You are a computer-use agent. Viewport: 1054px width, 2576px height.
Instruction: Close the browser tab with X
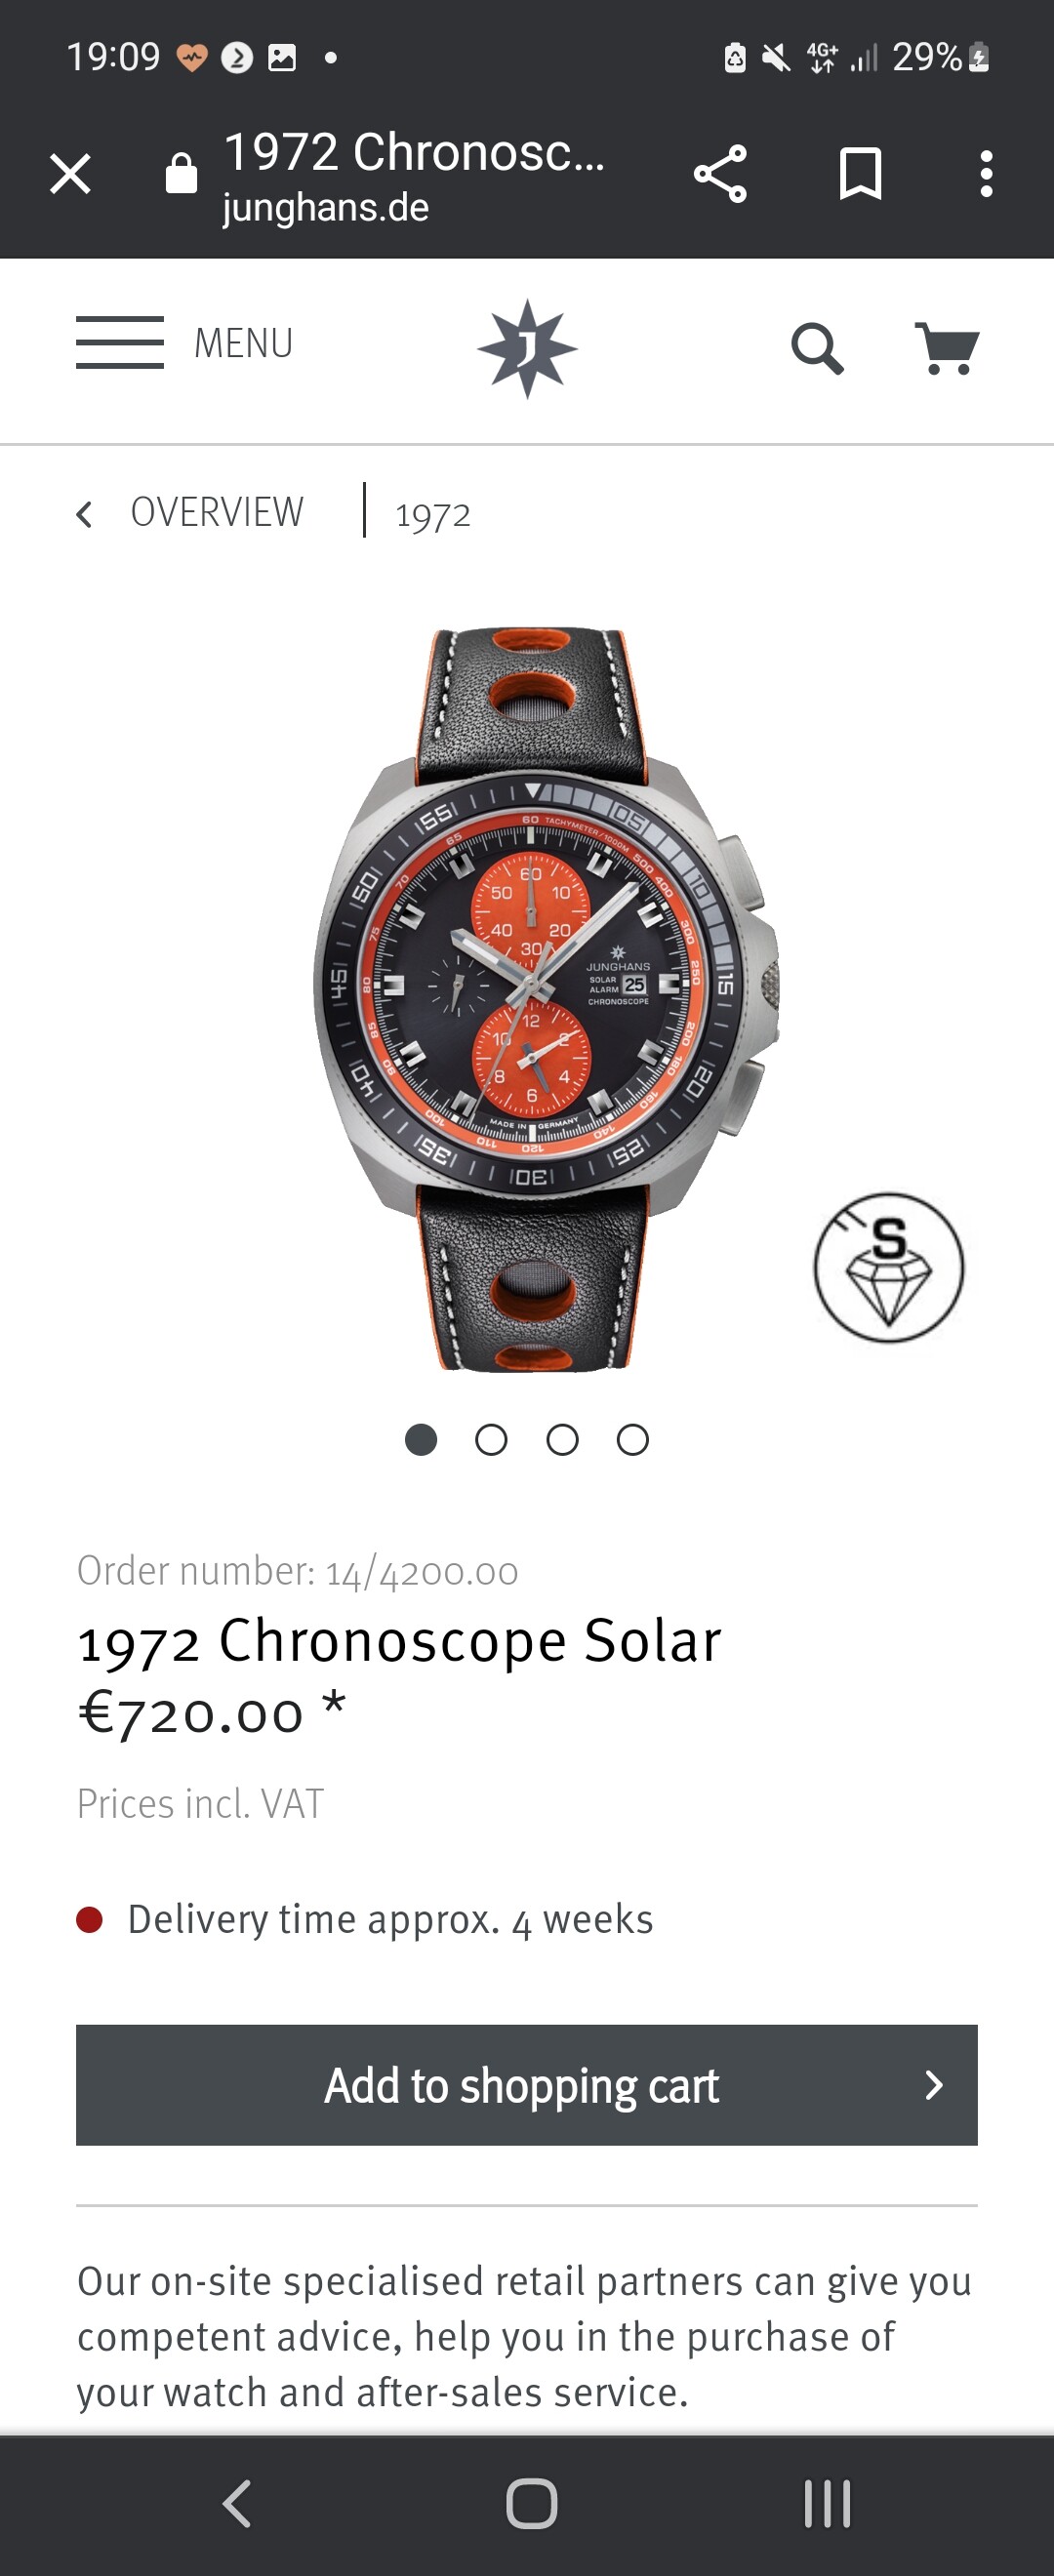click(70, 174)
